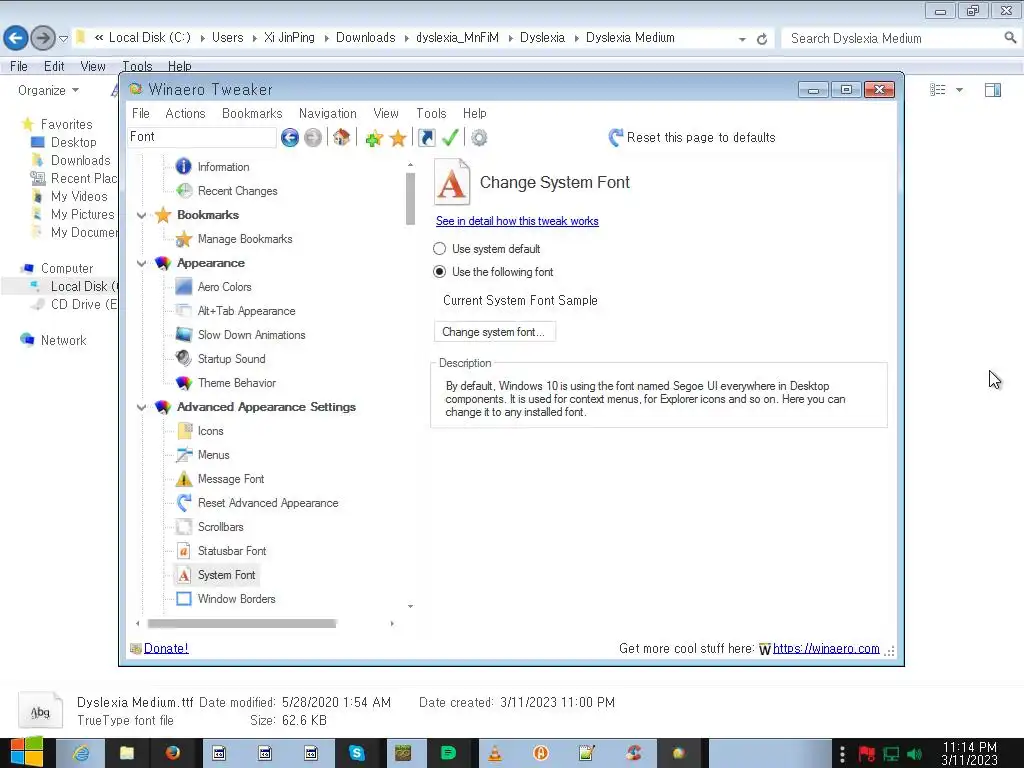Open File menu in Winaero Tweaker

140,113
